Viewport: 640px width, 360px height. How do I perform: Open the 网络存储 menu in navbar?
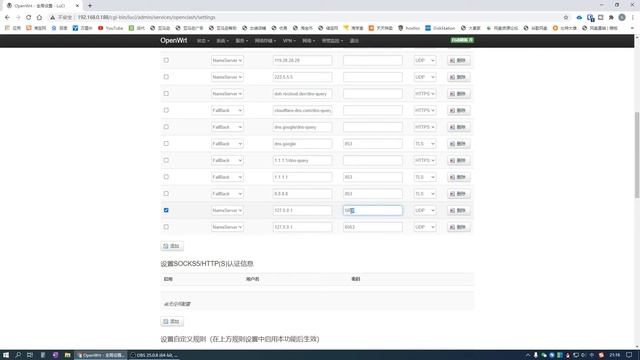tap(265, 41)
